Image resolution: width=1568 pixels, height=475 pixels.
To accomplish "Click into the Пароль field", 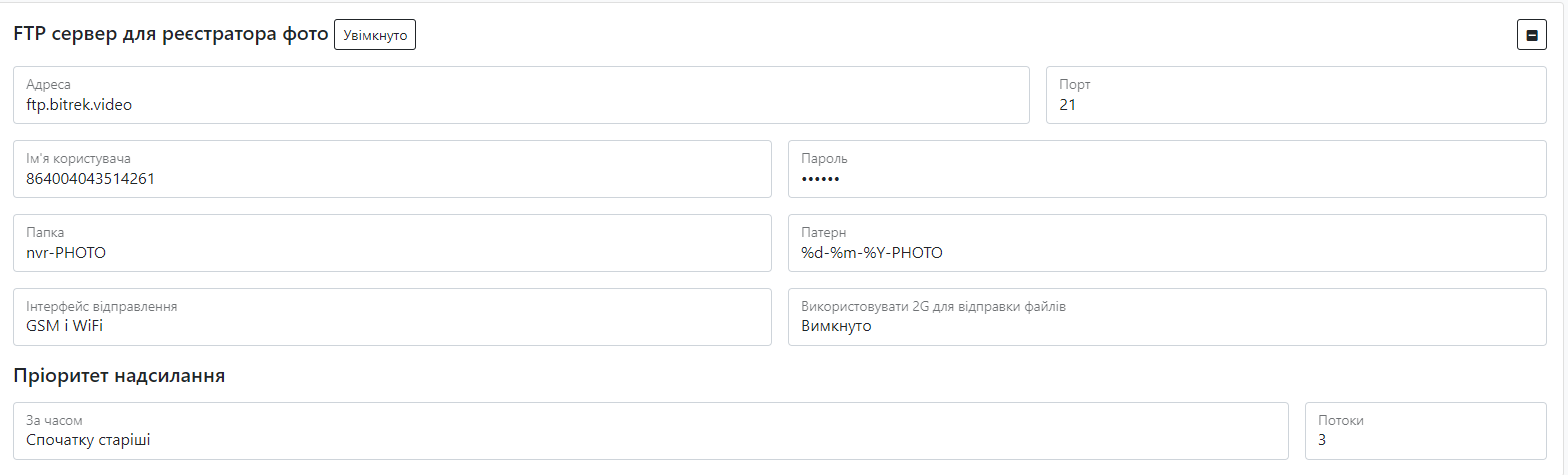I will [x=1167, y=169].
